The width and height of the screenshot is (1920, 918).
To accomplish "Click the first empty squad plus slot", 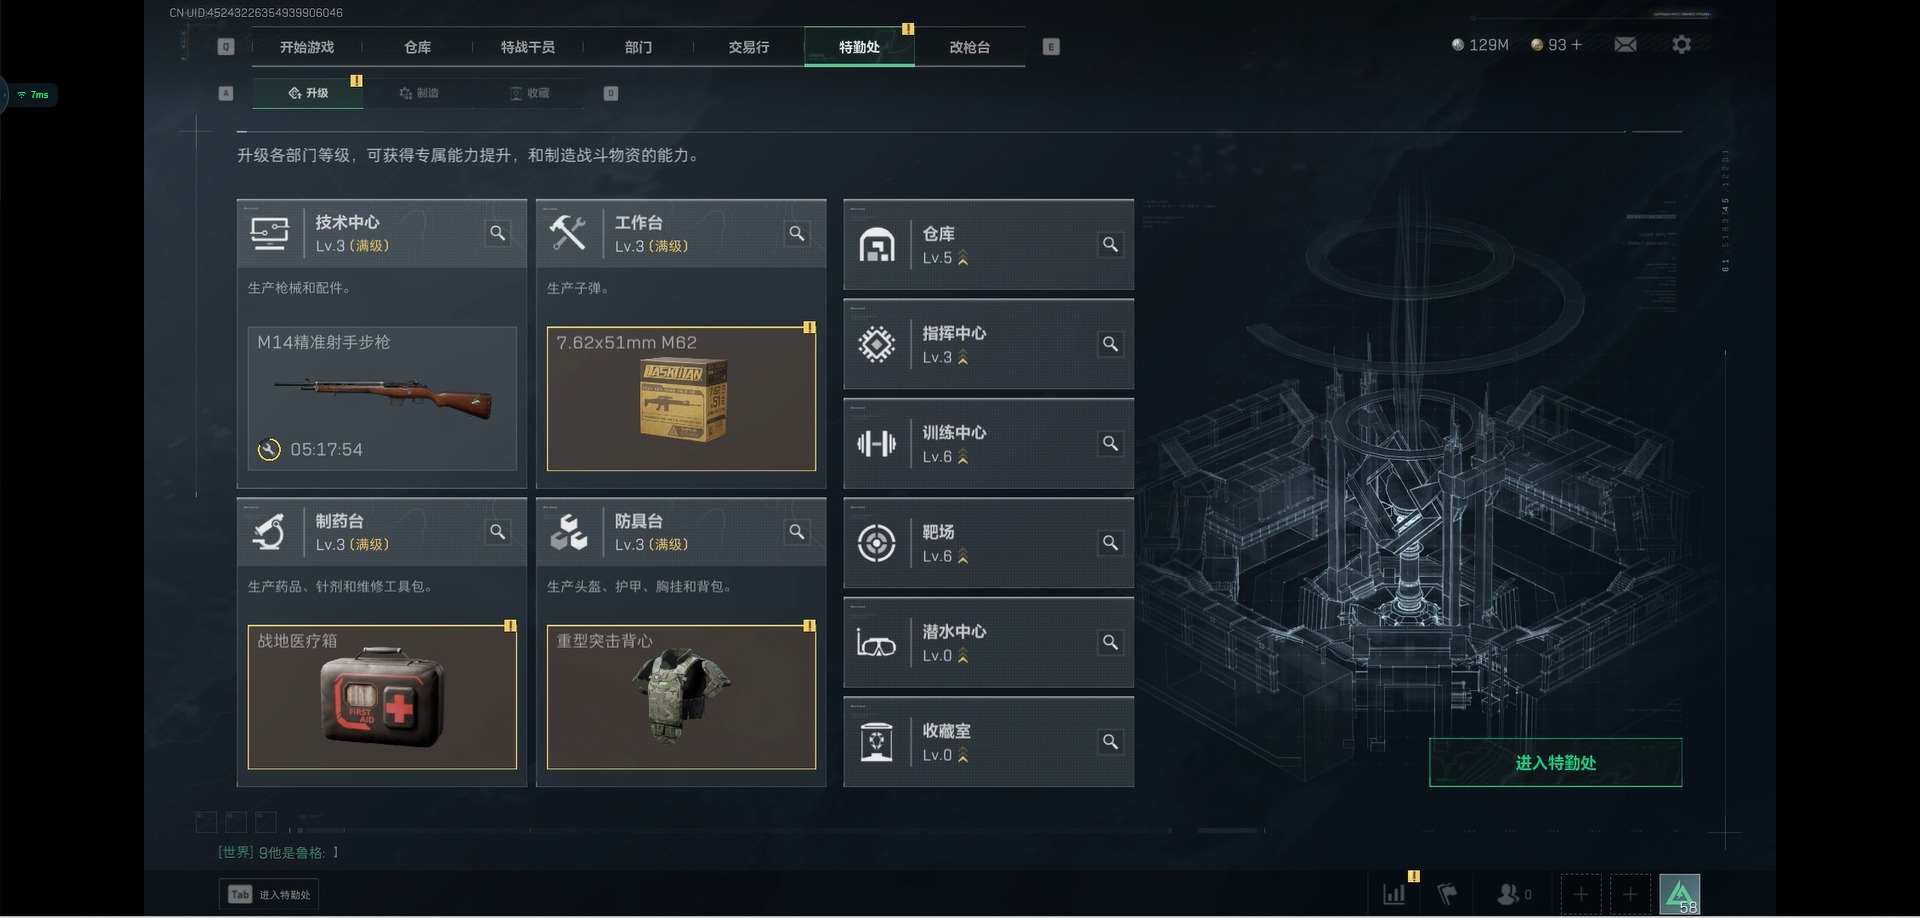I will (x=1580, y=894).
